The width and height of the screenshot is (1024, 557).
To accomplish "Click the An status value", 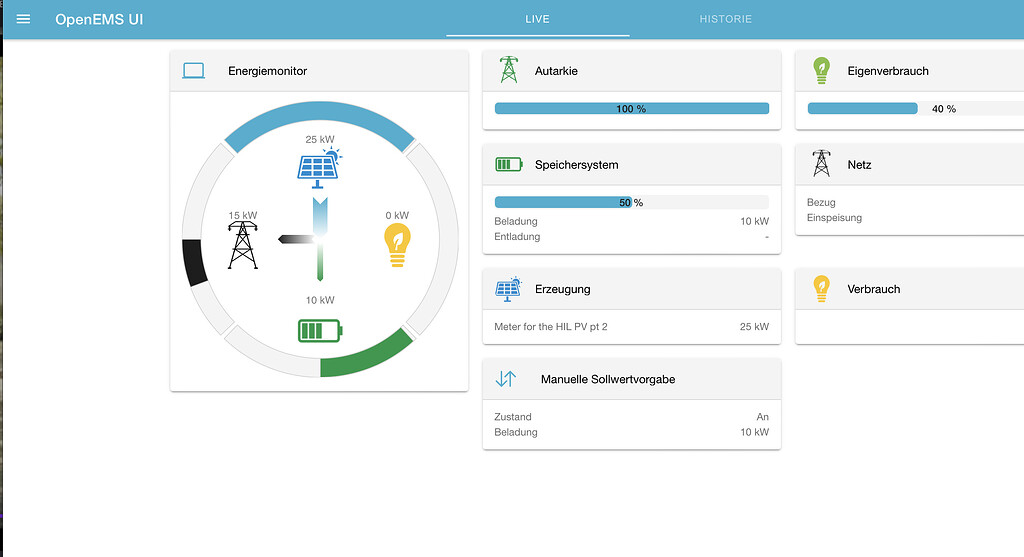I will point(762,417).
